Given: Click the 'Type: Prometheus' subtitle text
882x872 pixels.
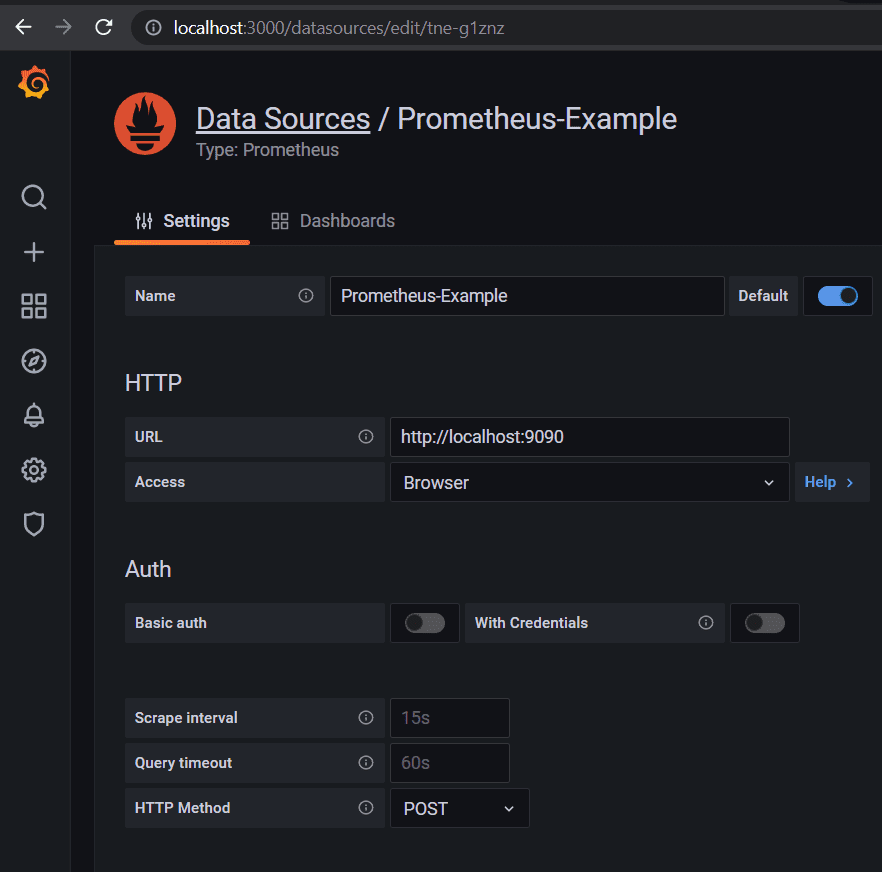Looking at the screenshot, I should 267,150.
